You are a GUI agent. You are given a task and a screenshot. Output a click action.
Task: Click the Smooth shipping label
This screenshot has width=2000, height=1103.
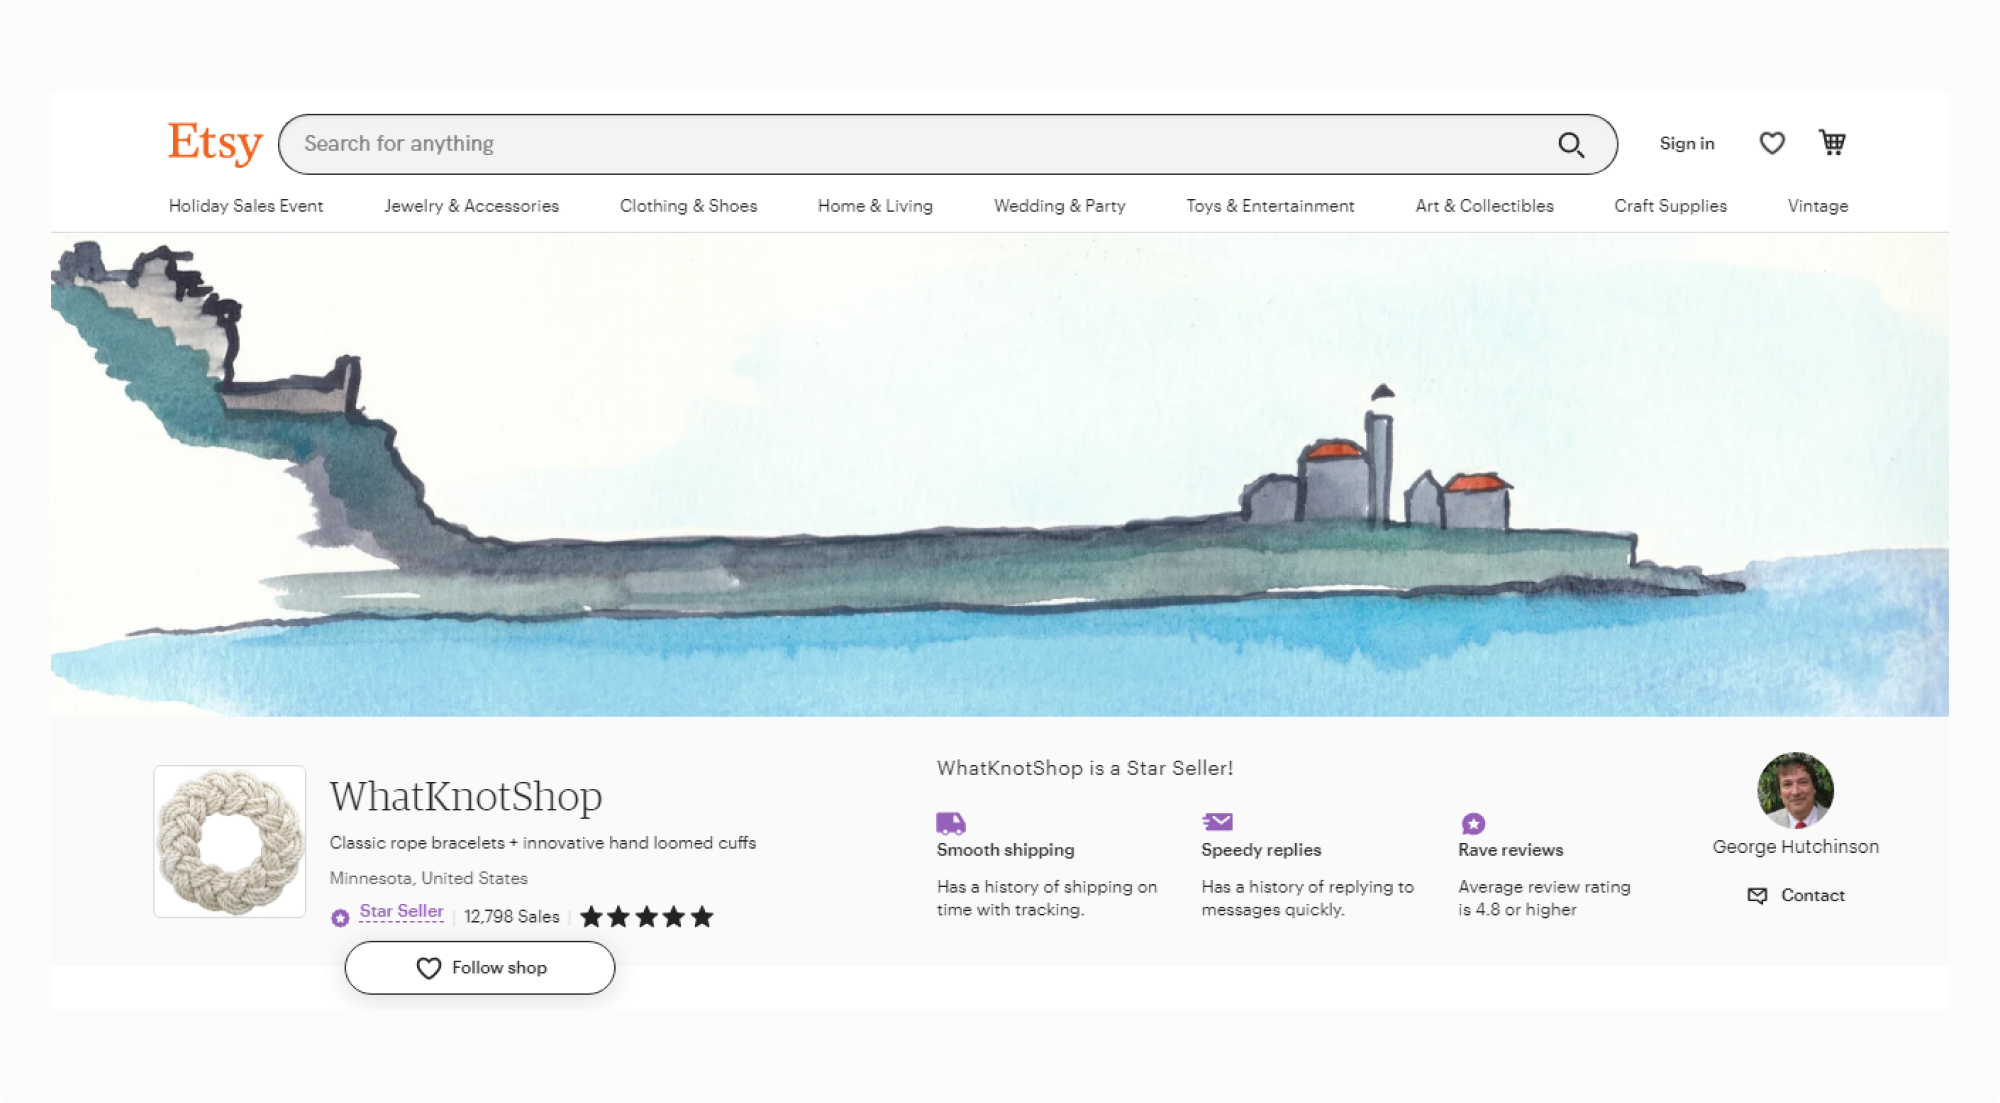point(1005,849)
